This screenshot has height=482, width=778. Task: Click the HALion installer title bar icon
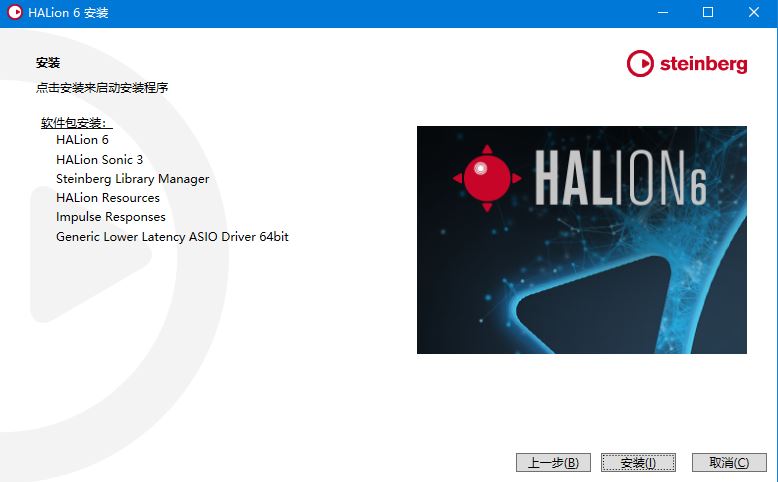tap(15, 12)
